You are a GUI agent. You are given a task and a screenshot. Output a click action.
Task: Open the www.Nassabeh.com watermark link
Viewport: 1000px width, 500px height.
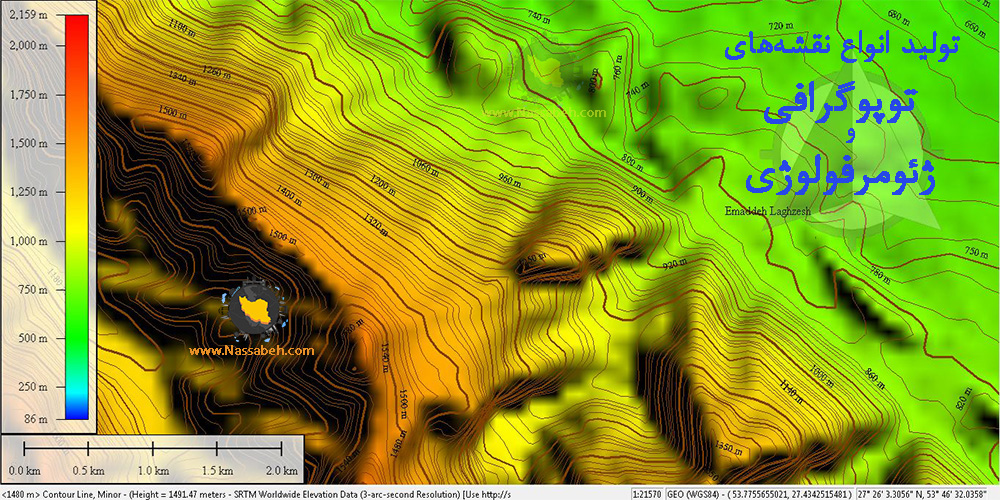(x=251, y=351)
